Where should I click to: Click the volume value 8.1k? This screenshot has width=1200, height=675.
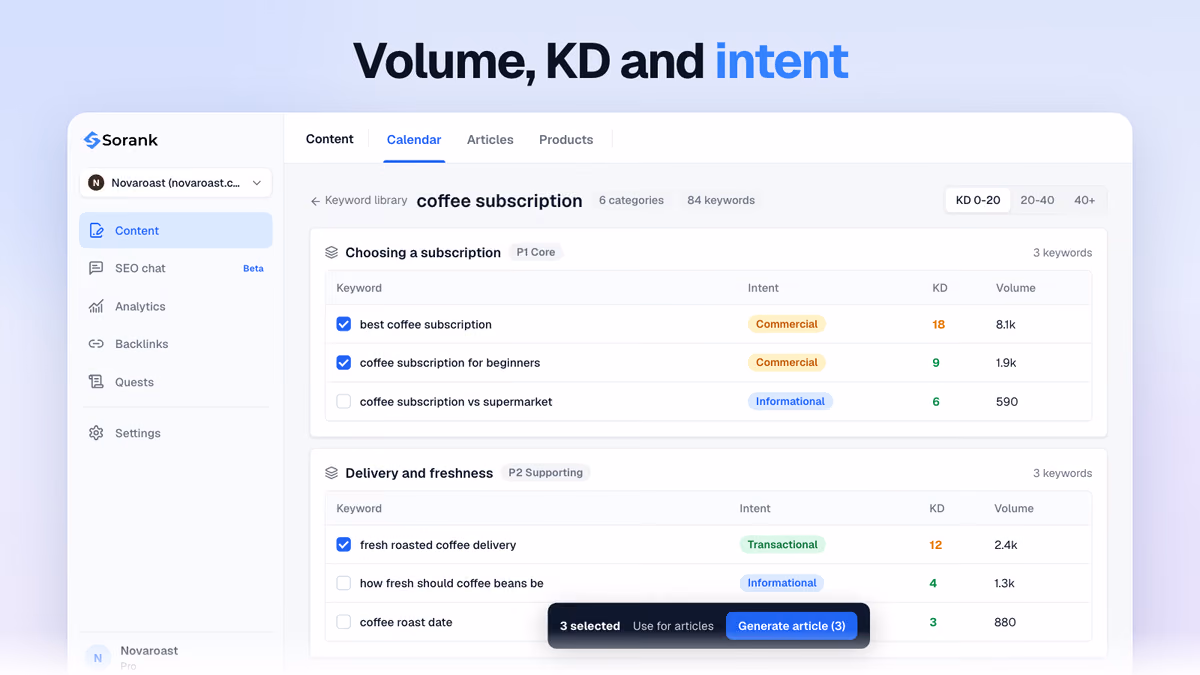(x=1006, y=325)
